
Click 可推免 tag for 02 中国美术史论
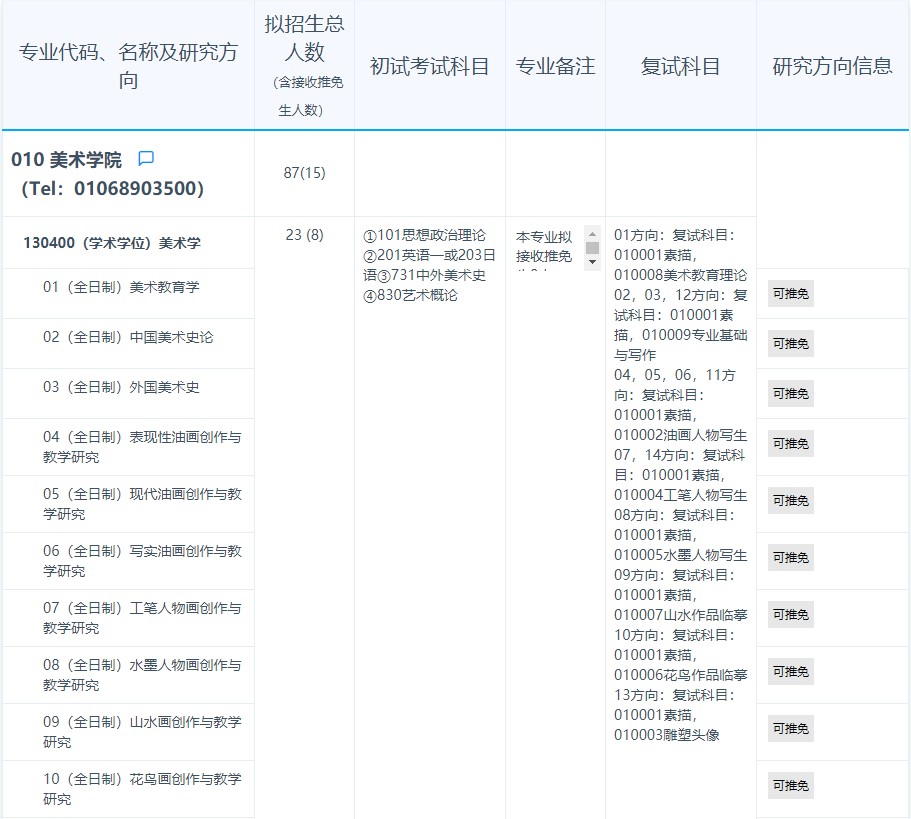click(x=790, y=344)
